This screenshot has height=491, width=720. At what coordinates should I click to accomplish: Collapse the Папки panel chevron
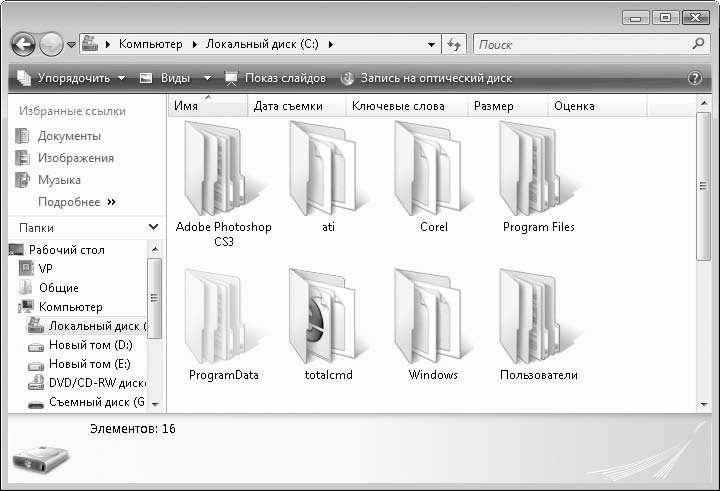coord(153,228)
